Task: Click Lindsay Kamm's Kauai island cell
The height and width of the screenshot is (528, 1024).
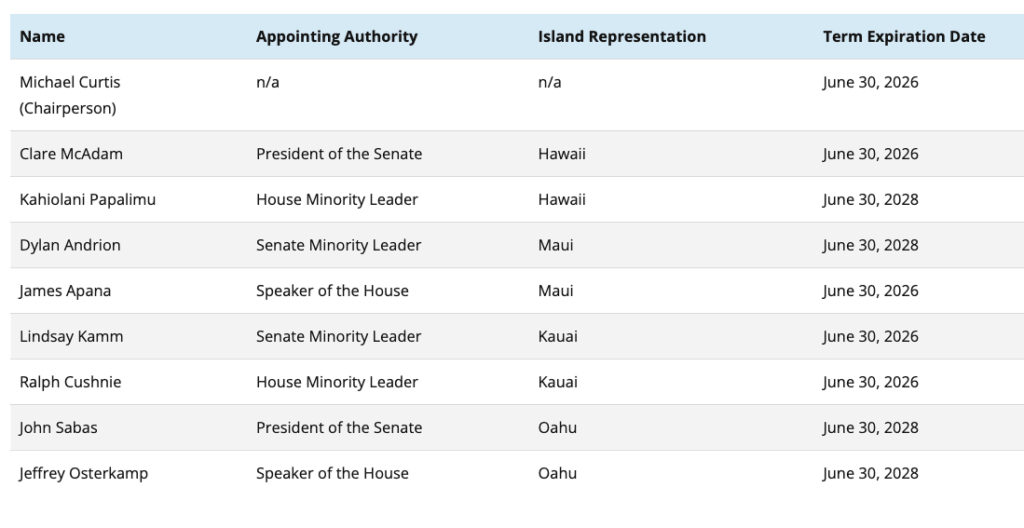Action: click(x=557, y=336)
